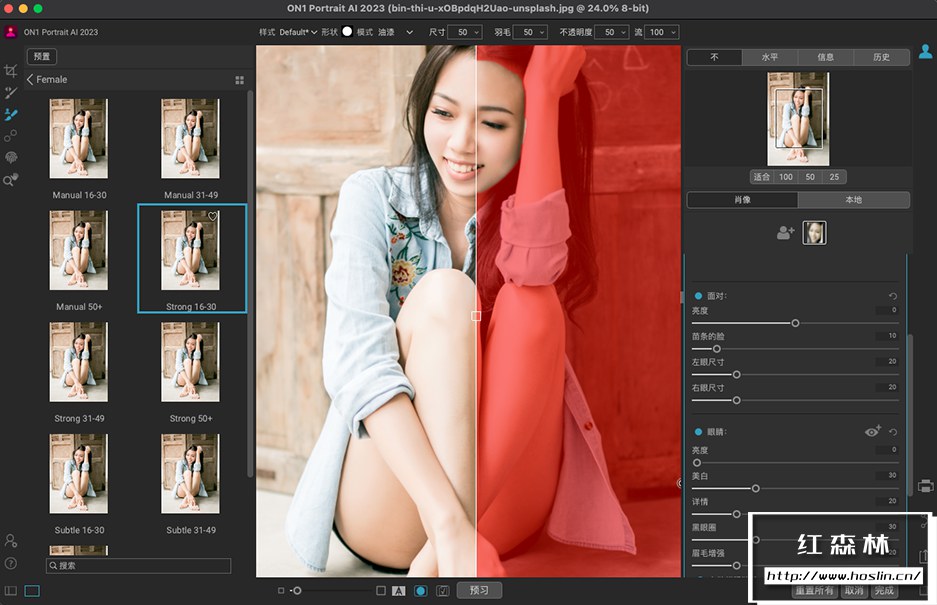This screenshot has width=937, height=605.
Task: Select the Crop tool in left toolbar
Action: pyautogui.click(x=10, y=71)
